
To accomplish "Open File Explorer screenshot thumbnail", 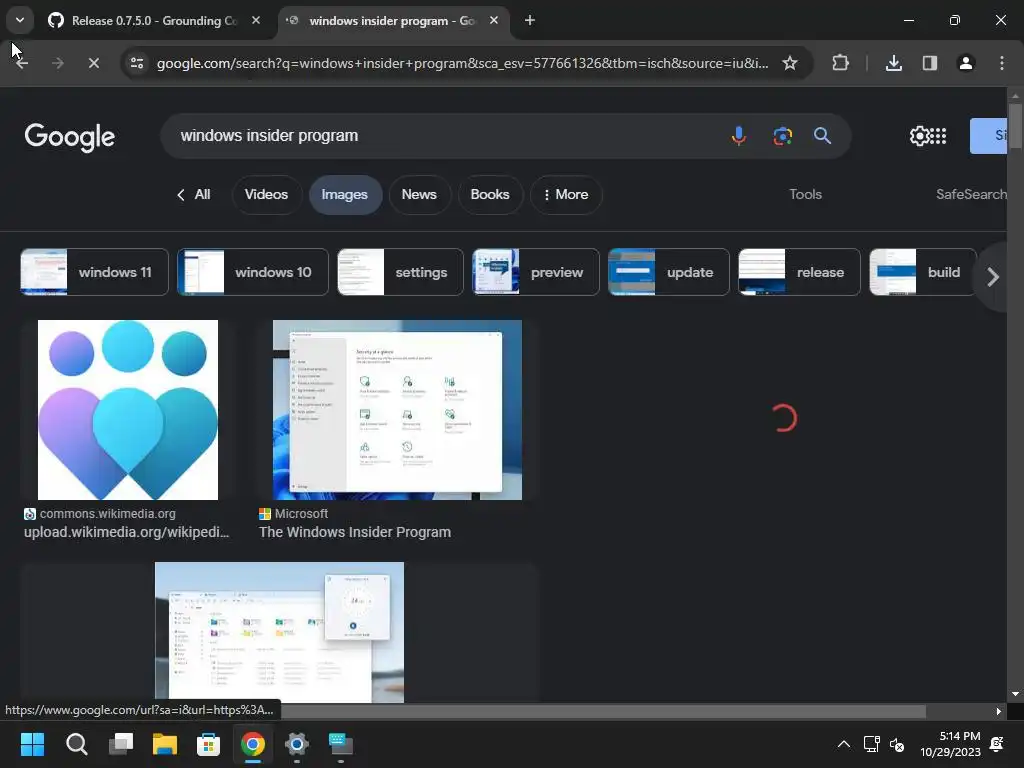I will click(x=280, y=632).
